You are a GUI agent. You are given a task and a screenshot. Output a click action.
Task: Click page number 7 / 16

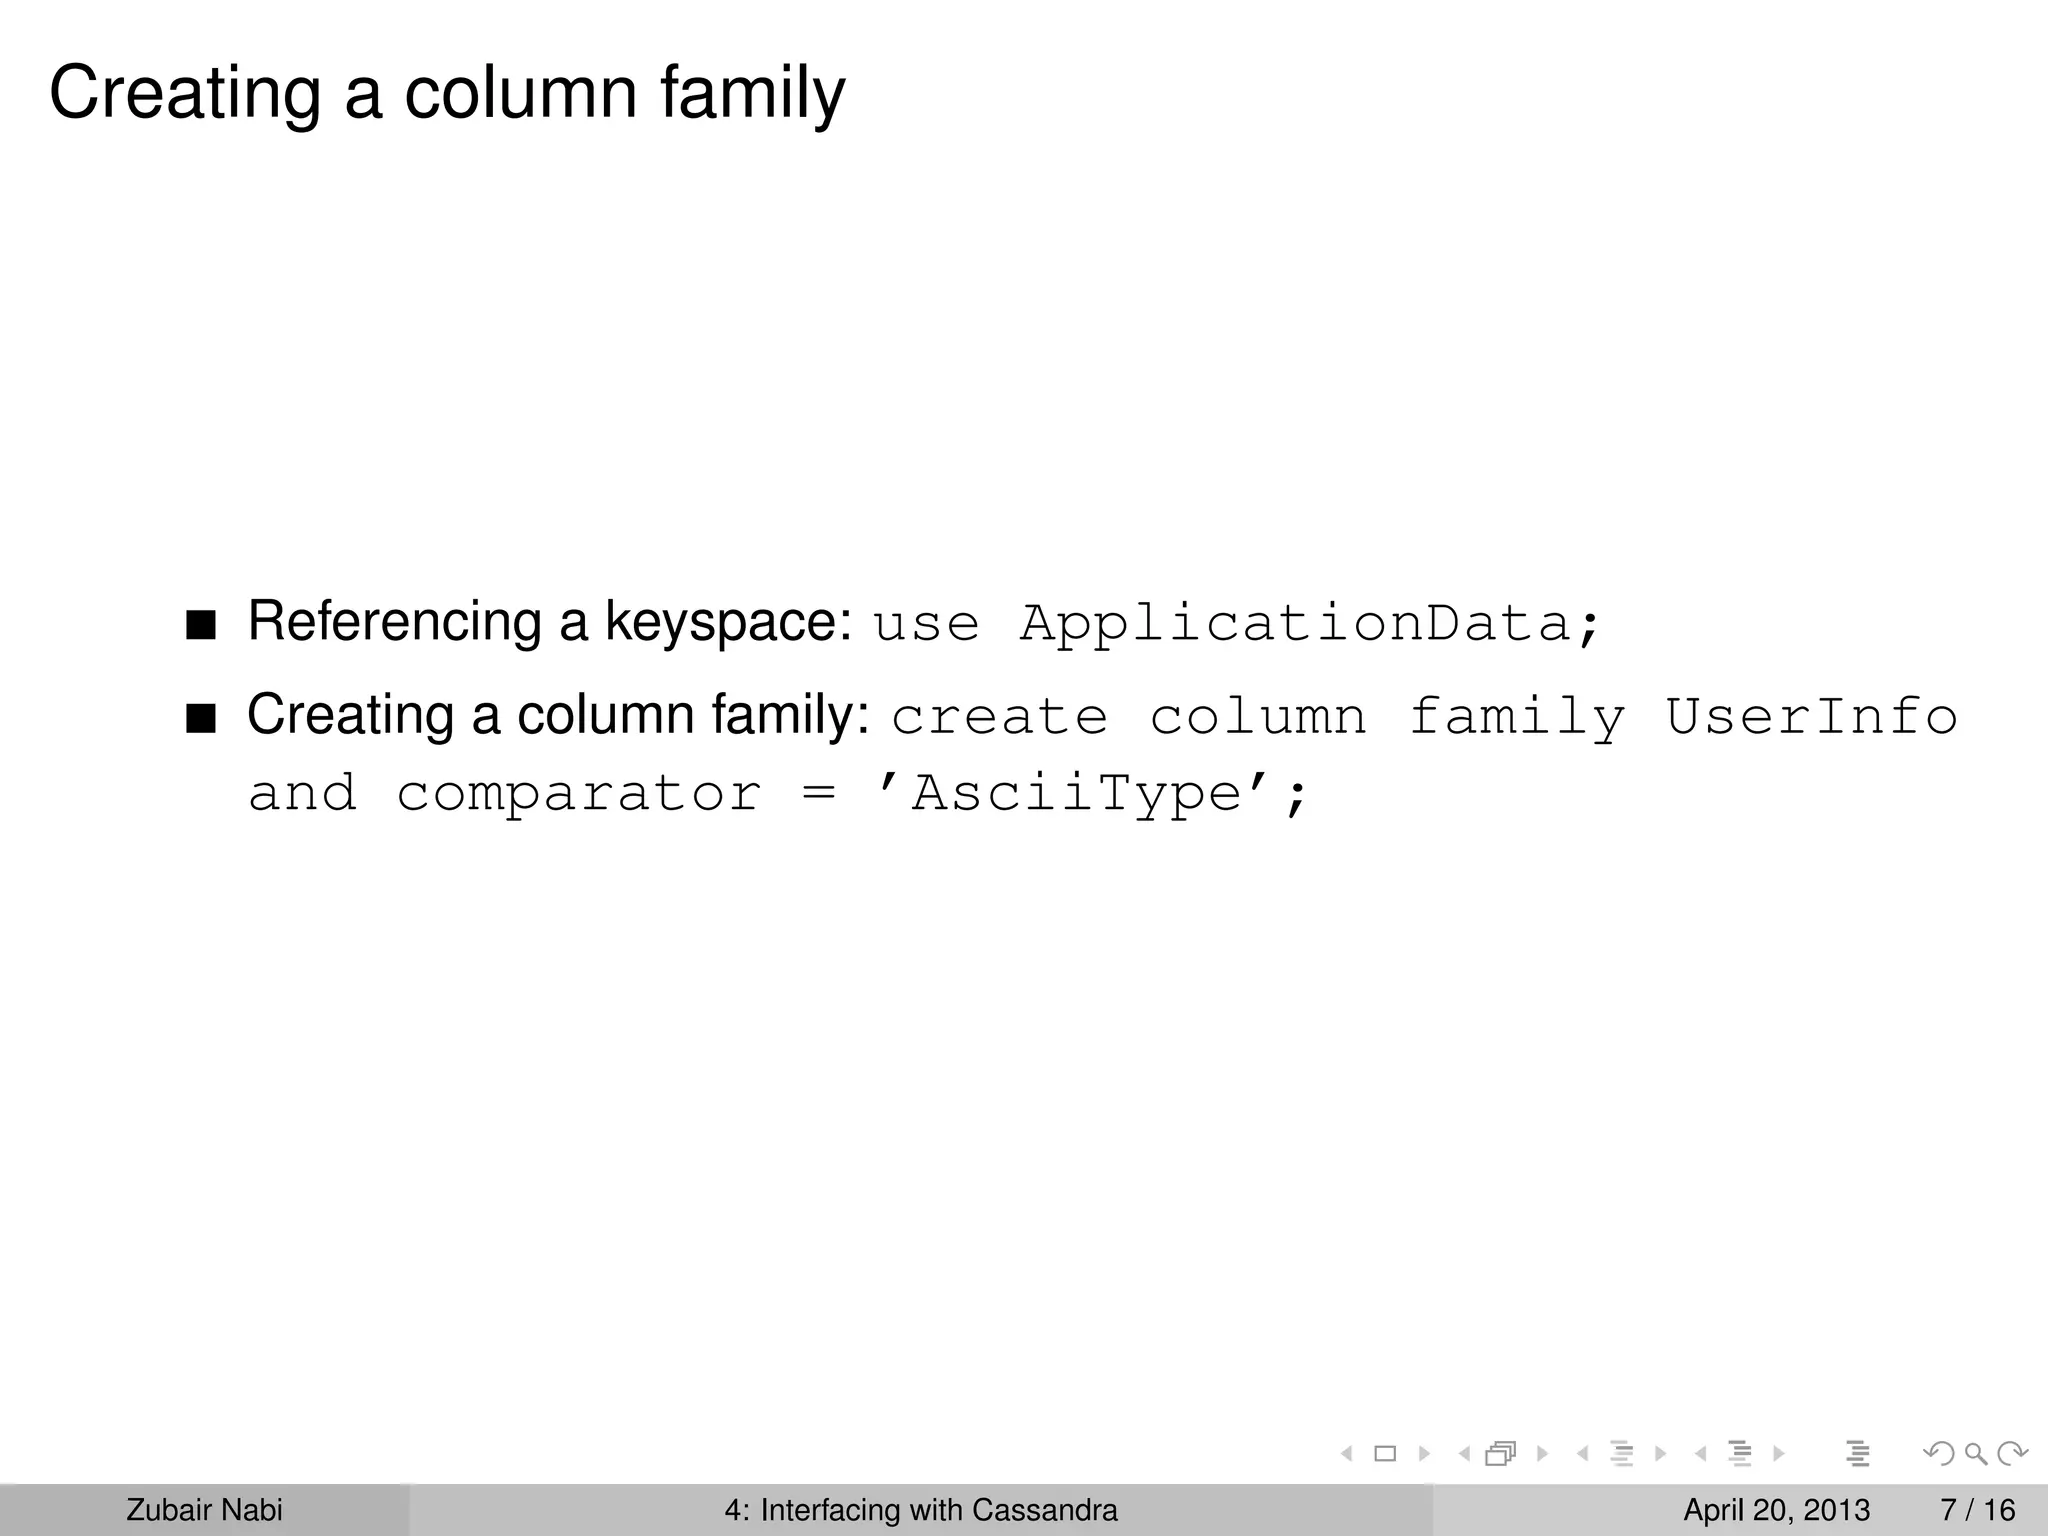(x=1978, y=1510)
